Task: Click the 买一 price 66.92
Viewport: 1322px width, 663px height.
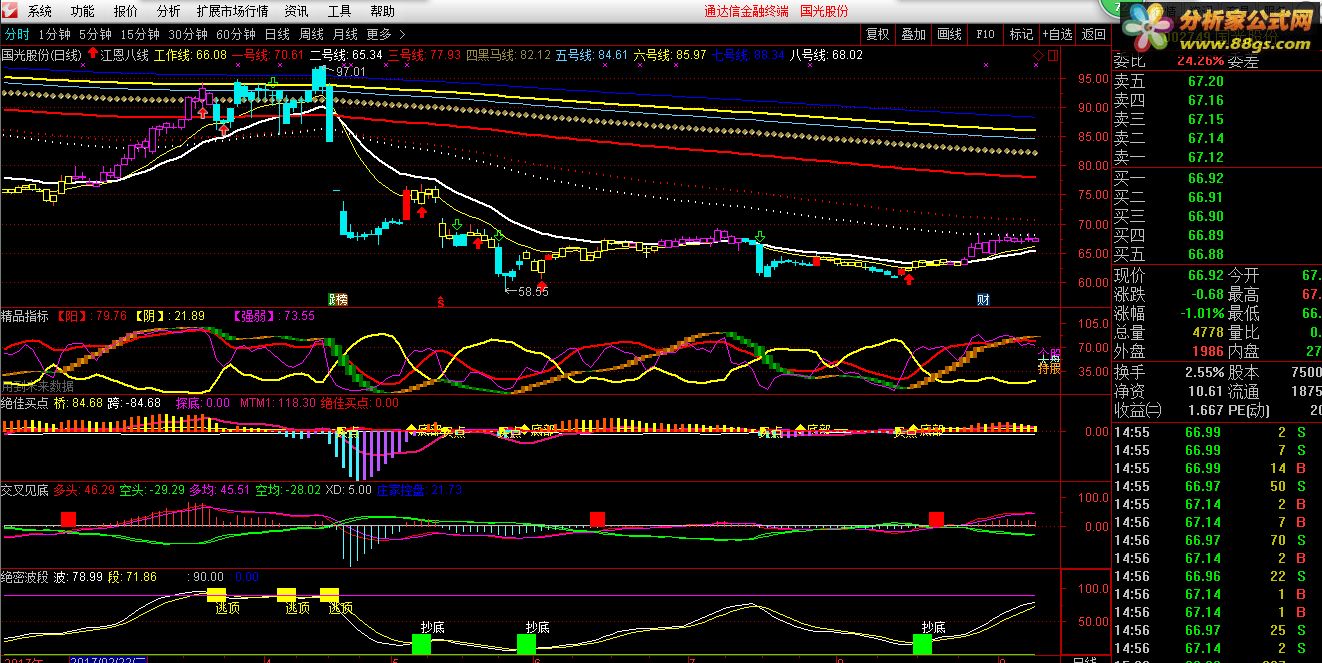Action: point(1205,178)
